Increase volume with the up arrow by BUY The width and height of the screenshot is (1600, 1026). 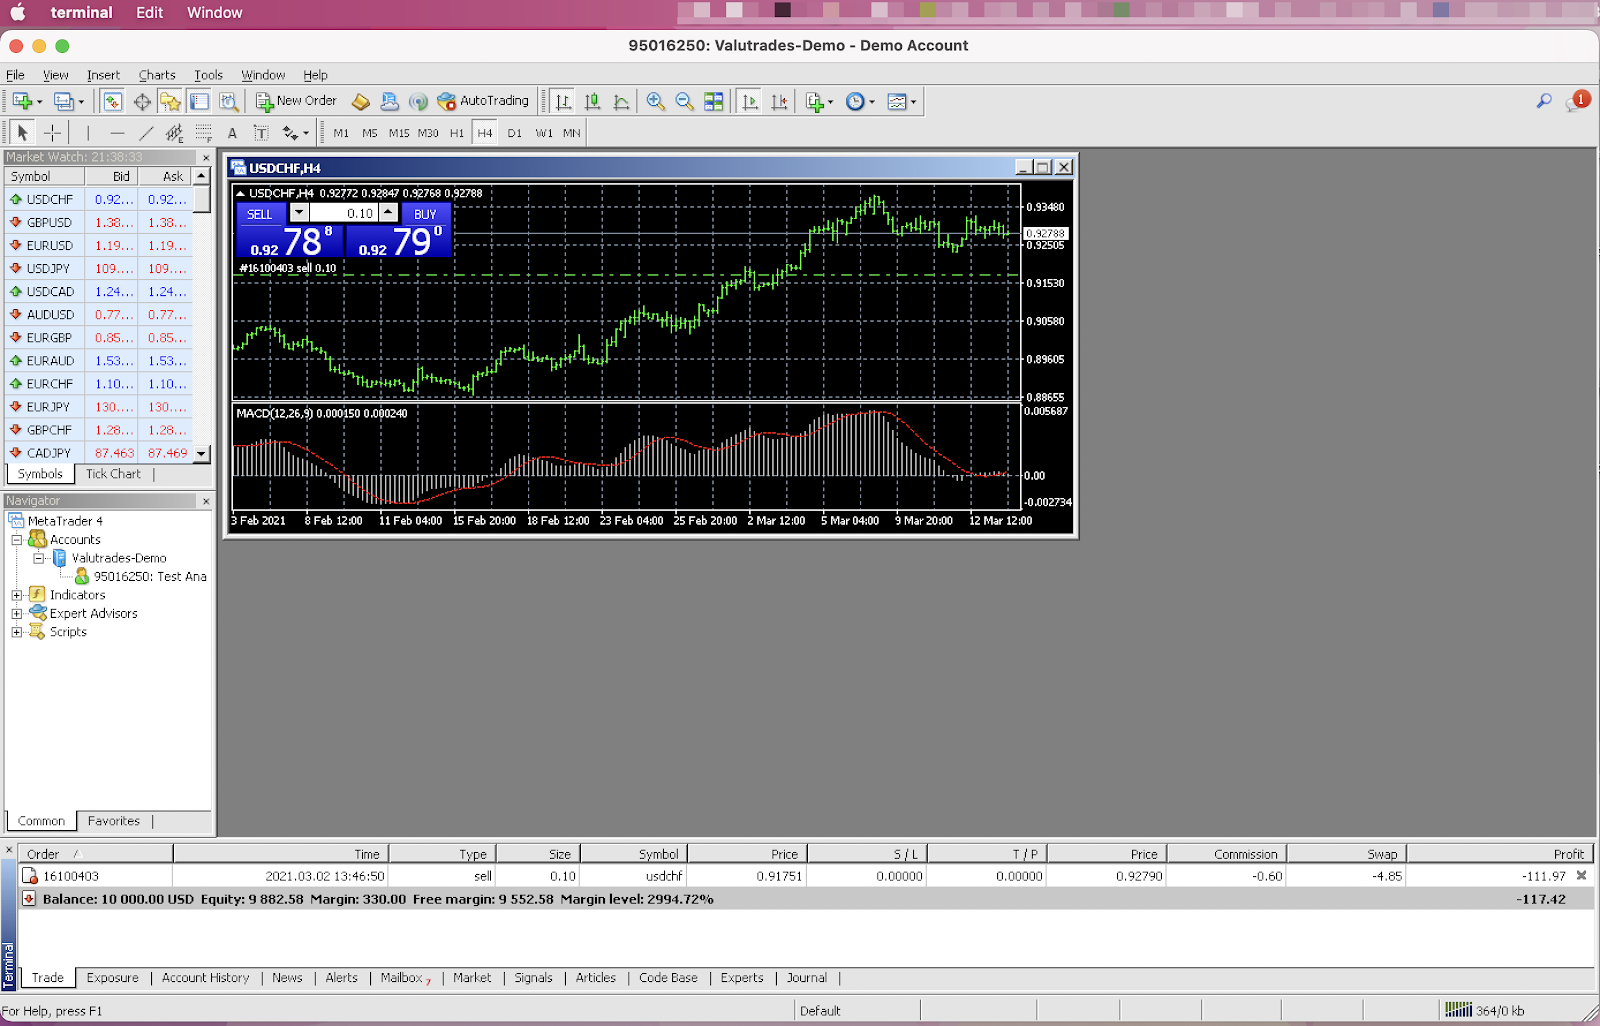(388, 213)
